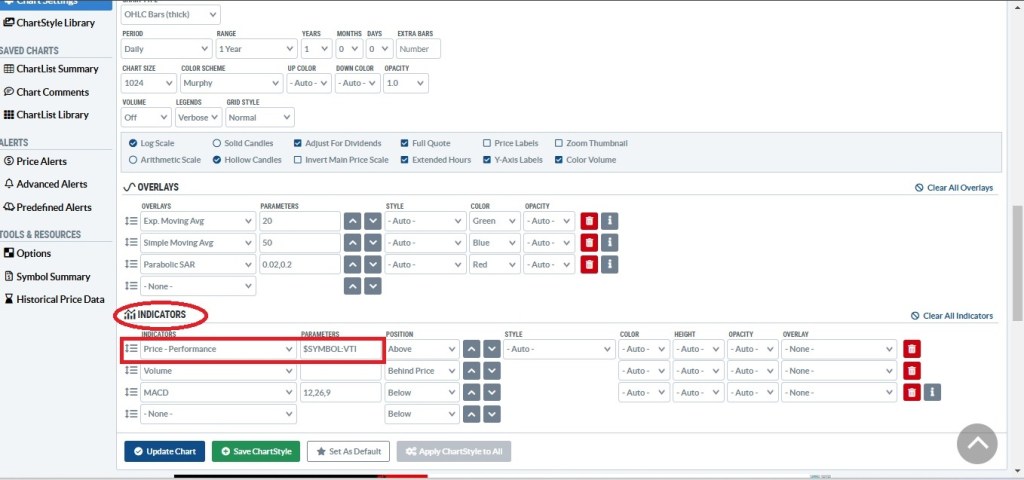Delete the MACD indicator row
The image size is (1024, 480).
(x=911, y=392)
